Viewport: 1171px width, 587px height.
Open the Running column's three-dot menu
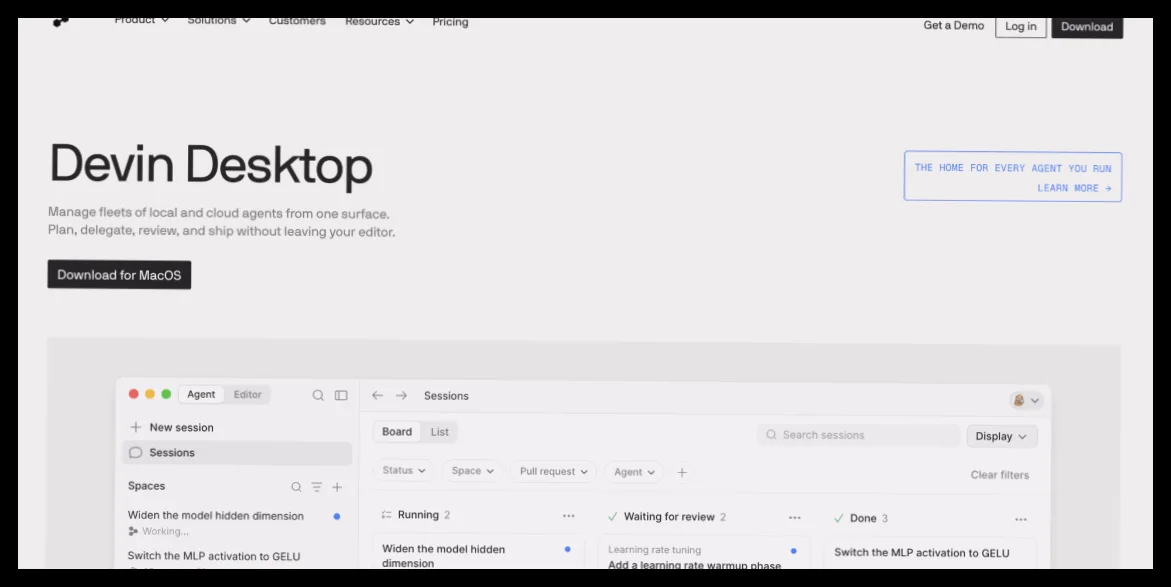[569, 515]
